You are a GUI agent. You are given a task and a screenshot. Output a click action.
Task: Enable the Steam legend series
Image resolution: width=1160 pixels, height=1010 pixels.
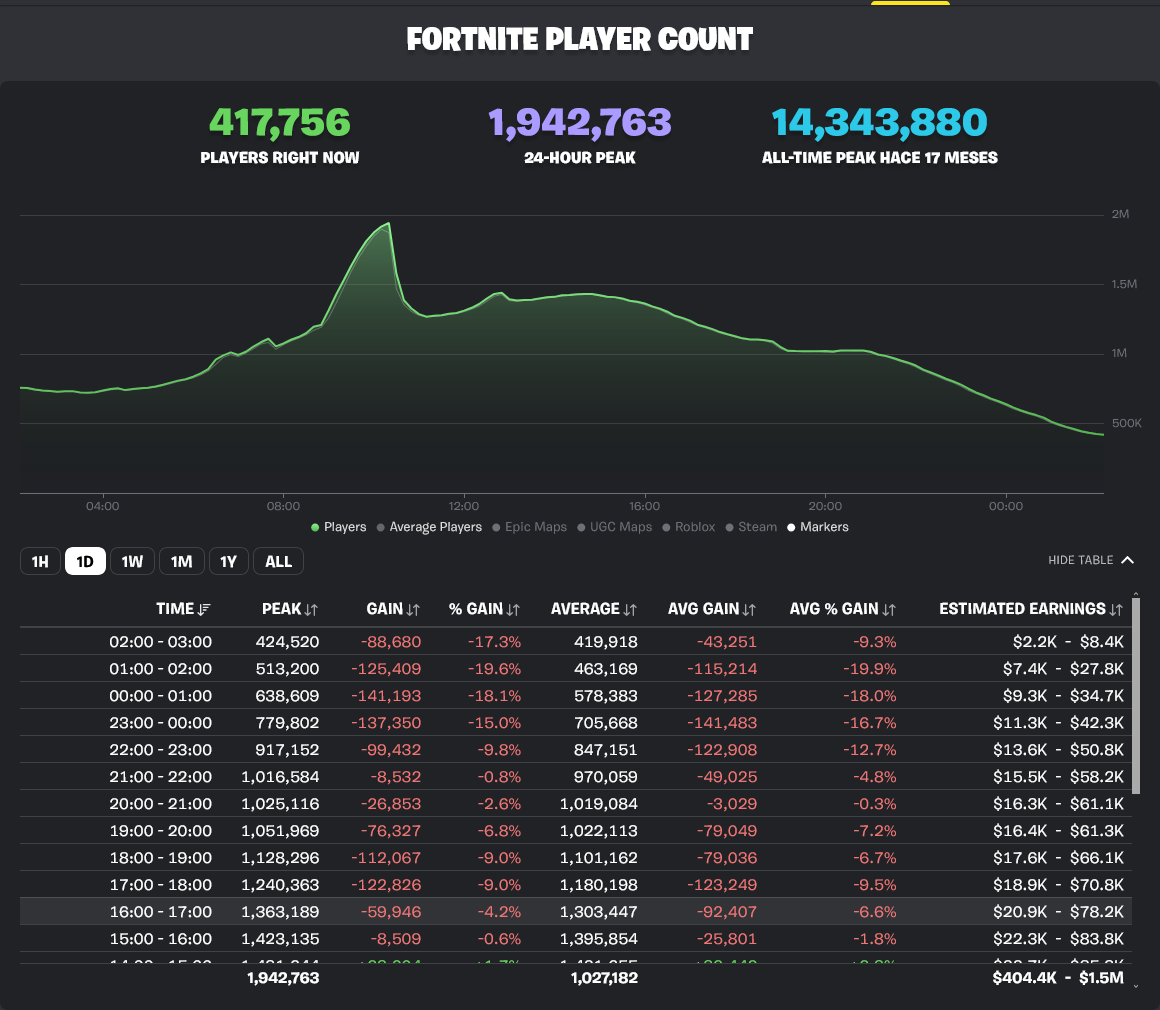[752, 527]
